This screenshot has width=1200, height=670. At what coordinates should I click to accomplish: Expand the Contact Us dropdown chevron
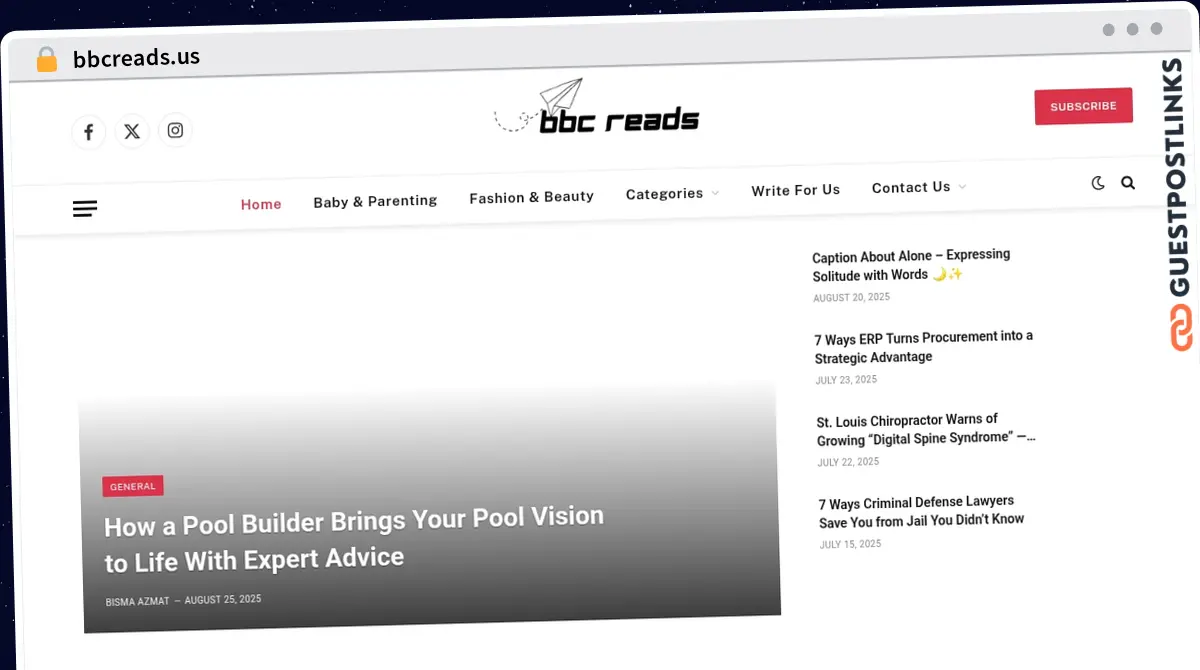962,187
